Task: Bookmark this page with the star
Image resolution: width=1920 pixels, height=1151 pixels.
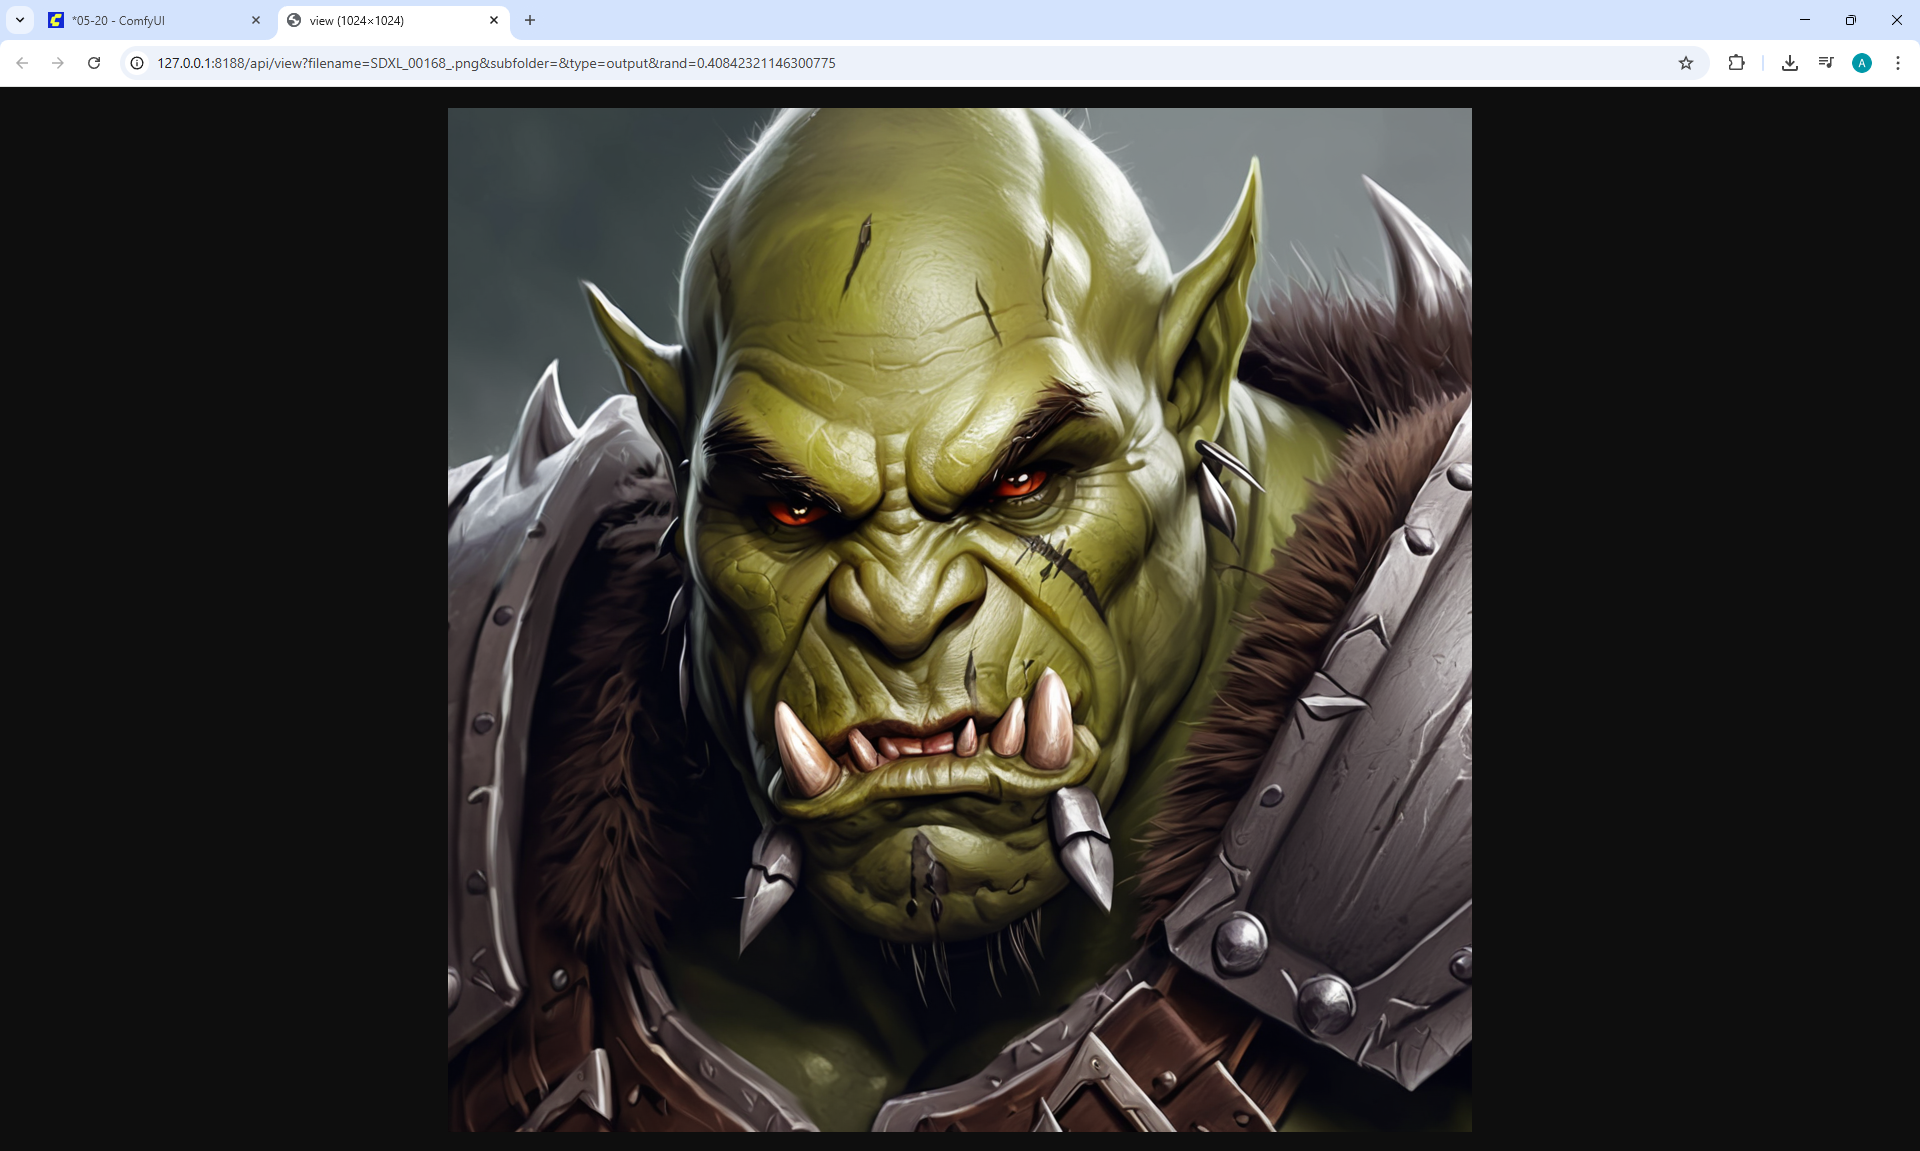Action: coord(1686,63)
